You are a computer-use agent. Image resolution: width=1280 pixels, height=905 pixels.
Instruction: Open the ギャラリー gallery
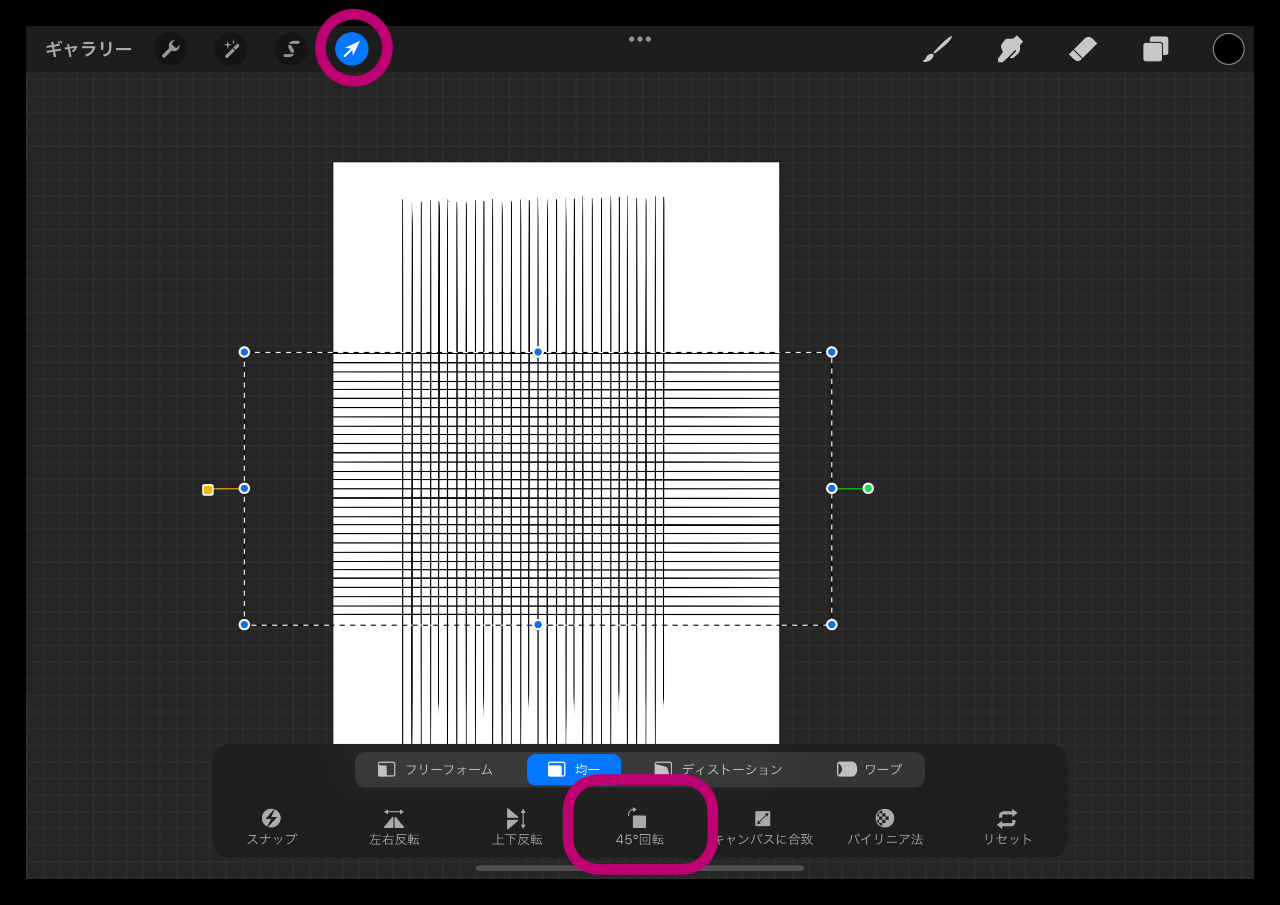click(x=88, y=49)
